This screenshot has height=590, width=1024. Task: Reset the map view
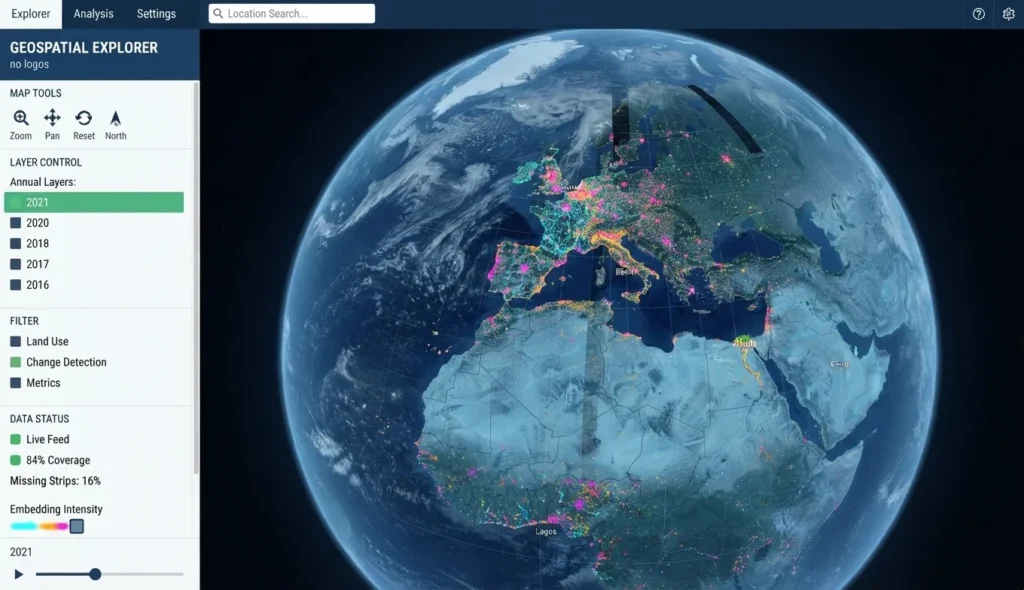[x=84, y=125]
